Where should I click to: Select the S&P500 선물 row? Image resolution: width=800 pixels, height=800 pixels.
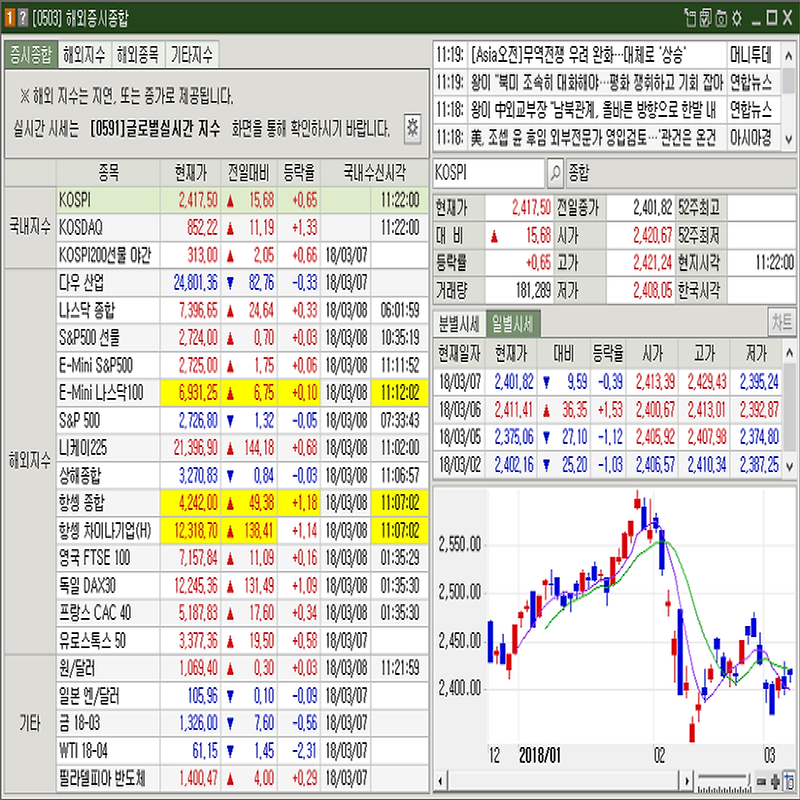242,338
